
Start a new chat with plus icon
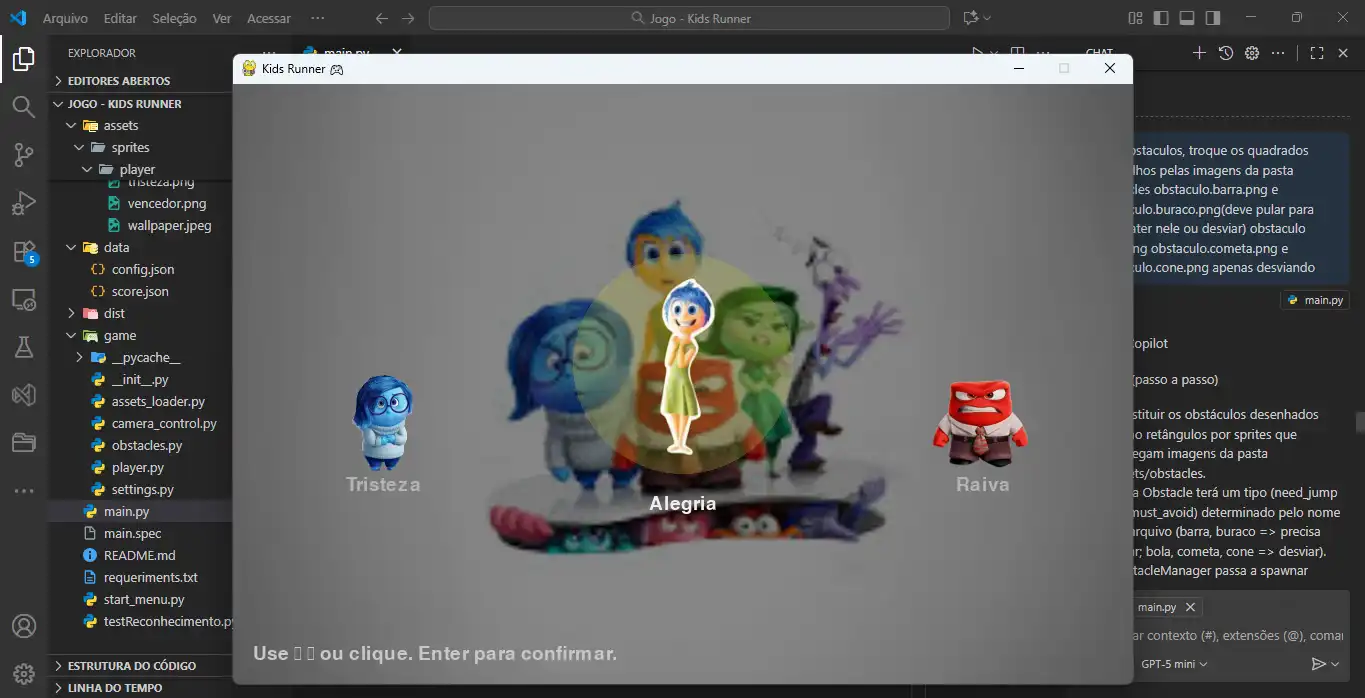(1200, 53)
